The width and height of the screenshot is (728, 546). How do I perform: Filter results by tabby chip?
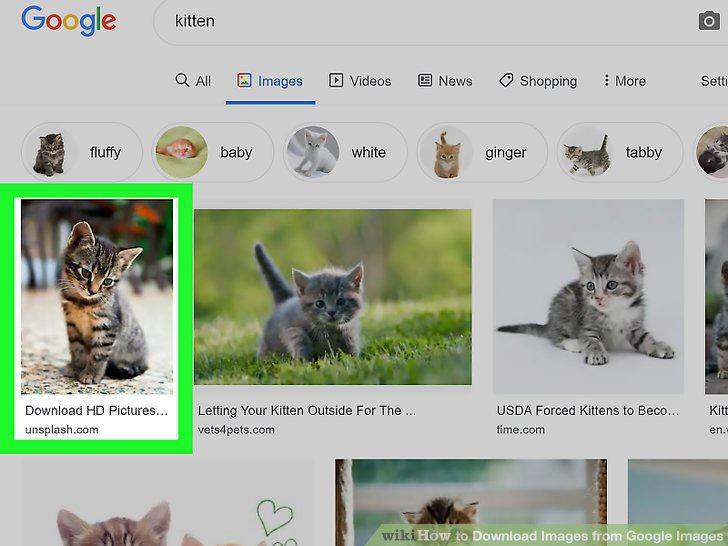coord(620,152)
